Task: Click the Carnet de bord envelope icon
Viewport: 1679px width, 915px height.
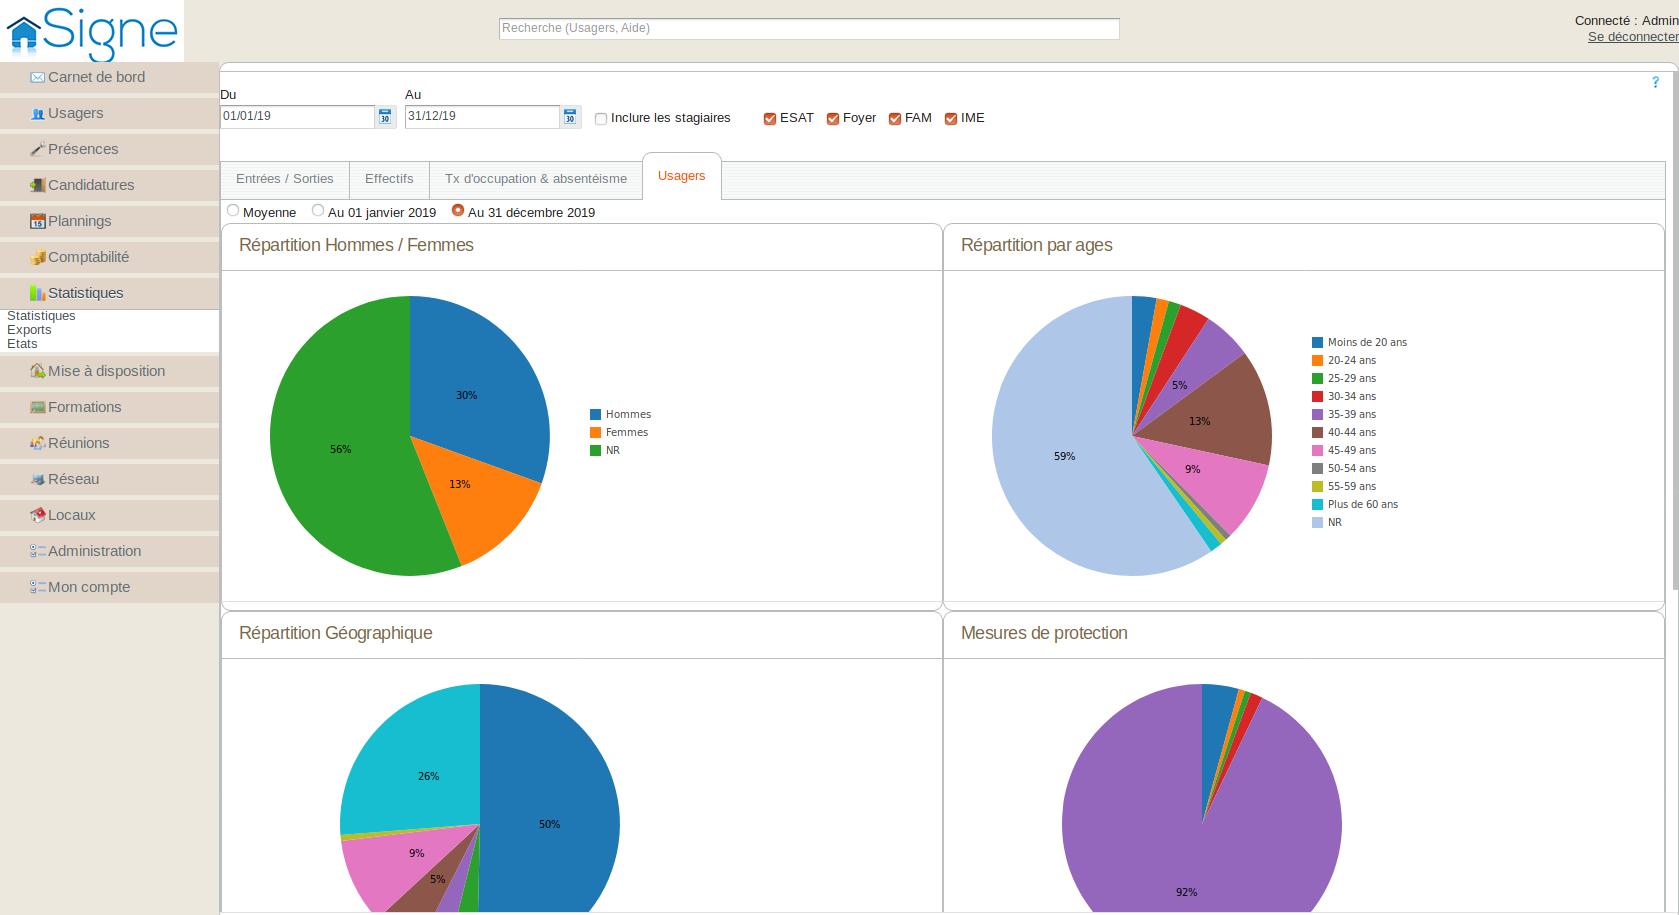Action: (x=38, y=77)
